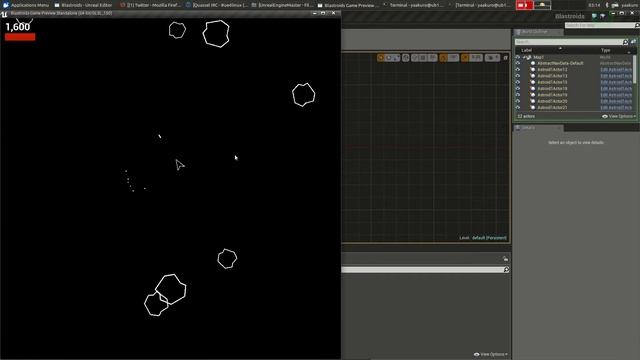Toggle world coordinate system globe icon
The height and width of the screenshot is (360, 640).
(406, 58)
